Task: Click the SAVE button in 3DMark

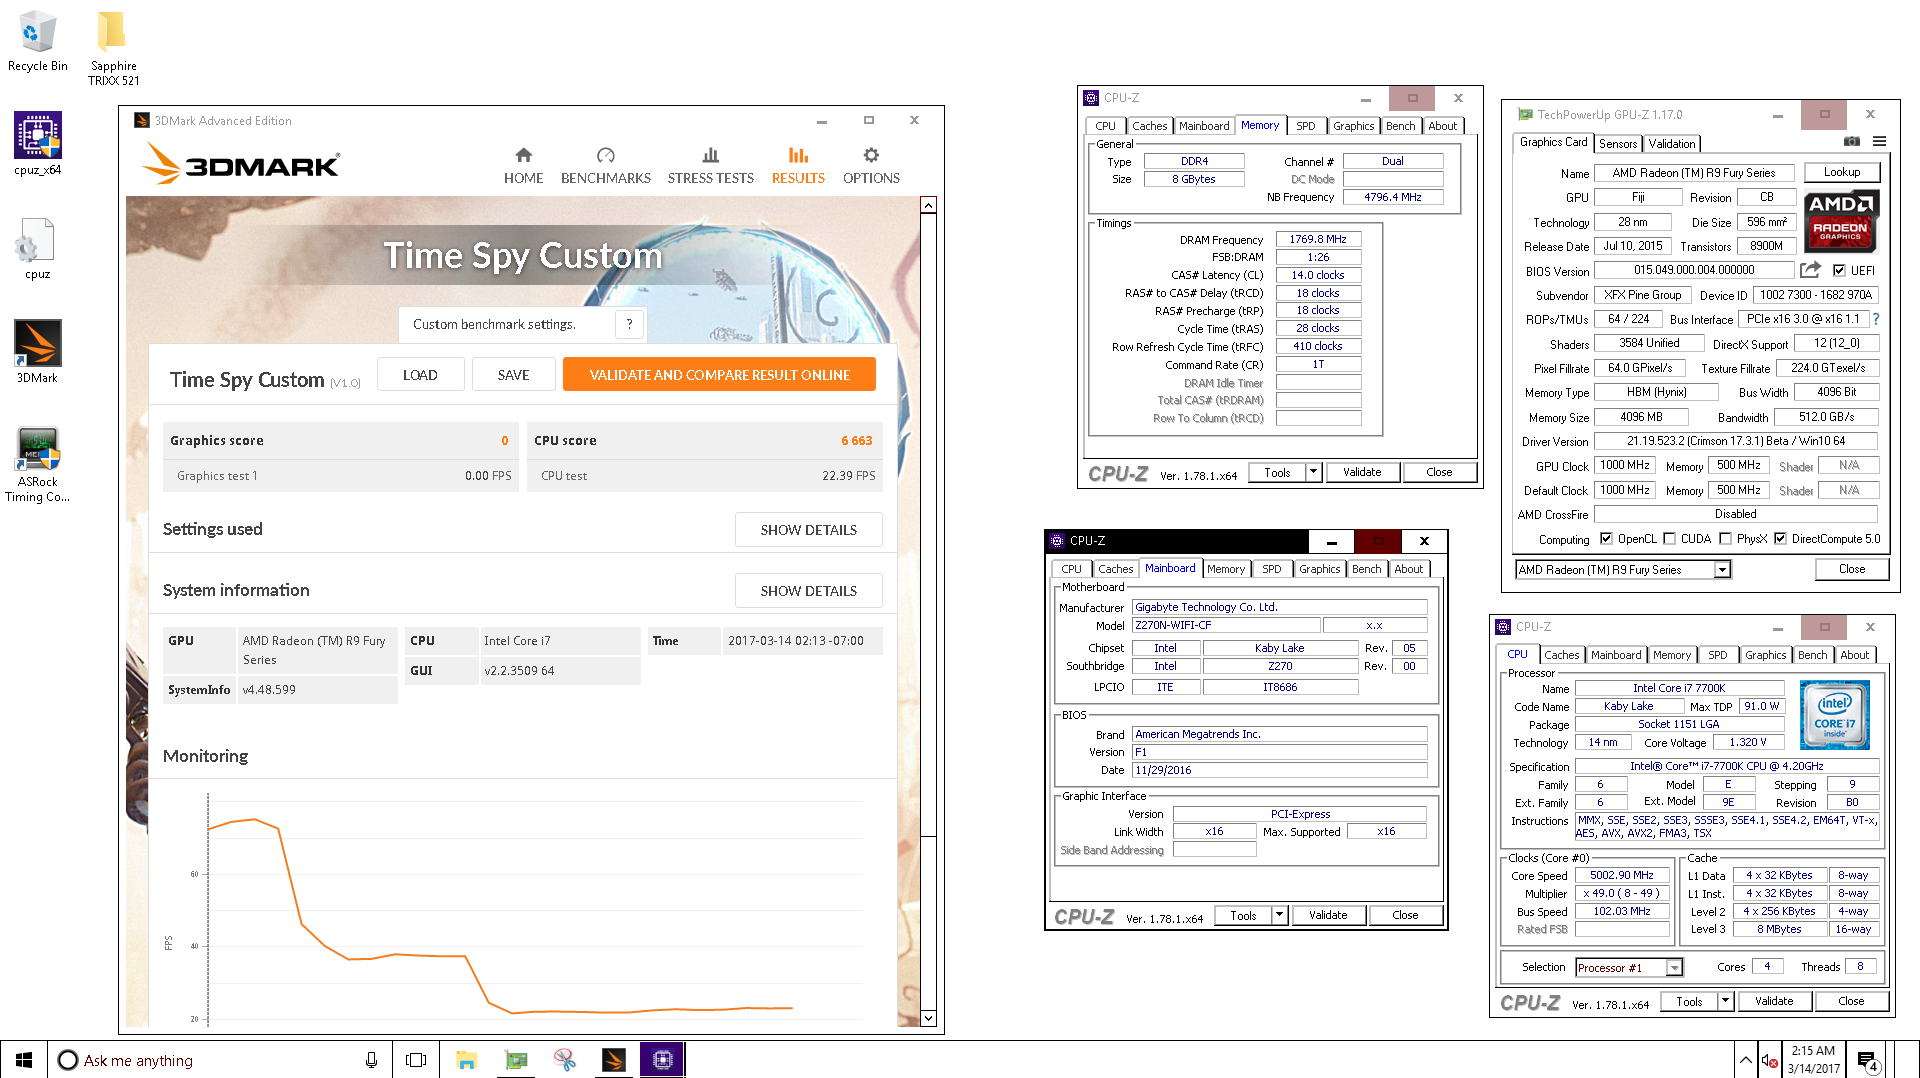Action: click(513, 375)
